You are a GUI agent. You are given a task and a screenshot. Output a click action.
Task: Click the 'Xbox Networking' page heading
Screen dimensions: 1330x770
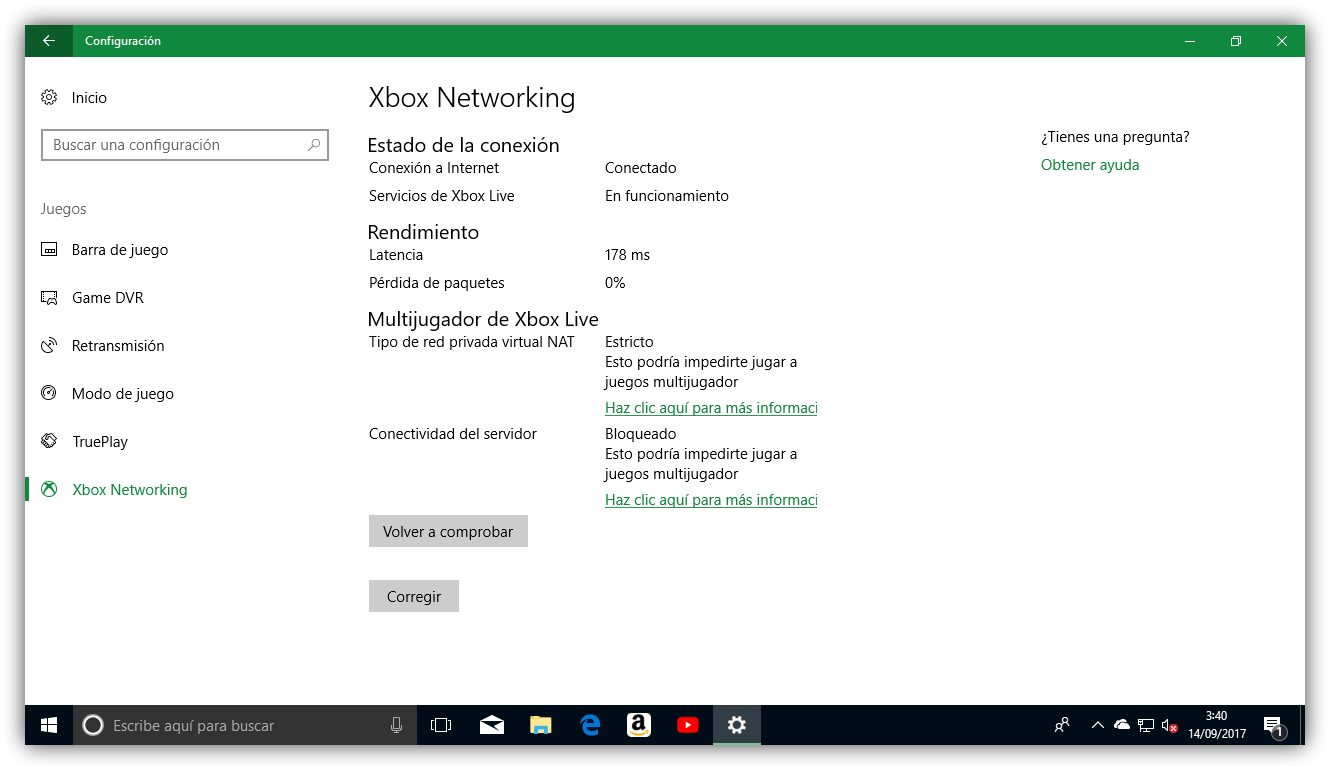472,98
